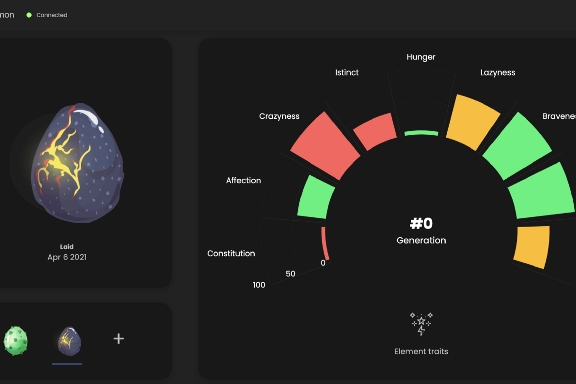
Task: Click the Constitution trait label
Action: click(231, 253)
